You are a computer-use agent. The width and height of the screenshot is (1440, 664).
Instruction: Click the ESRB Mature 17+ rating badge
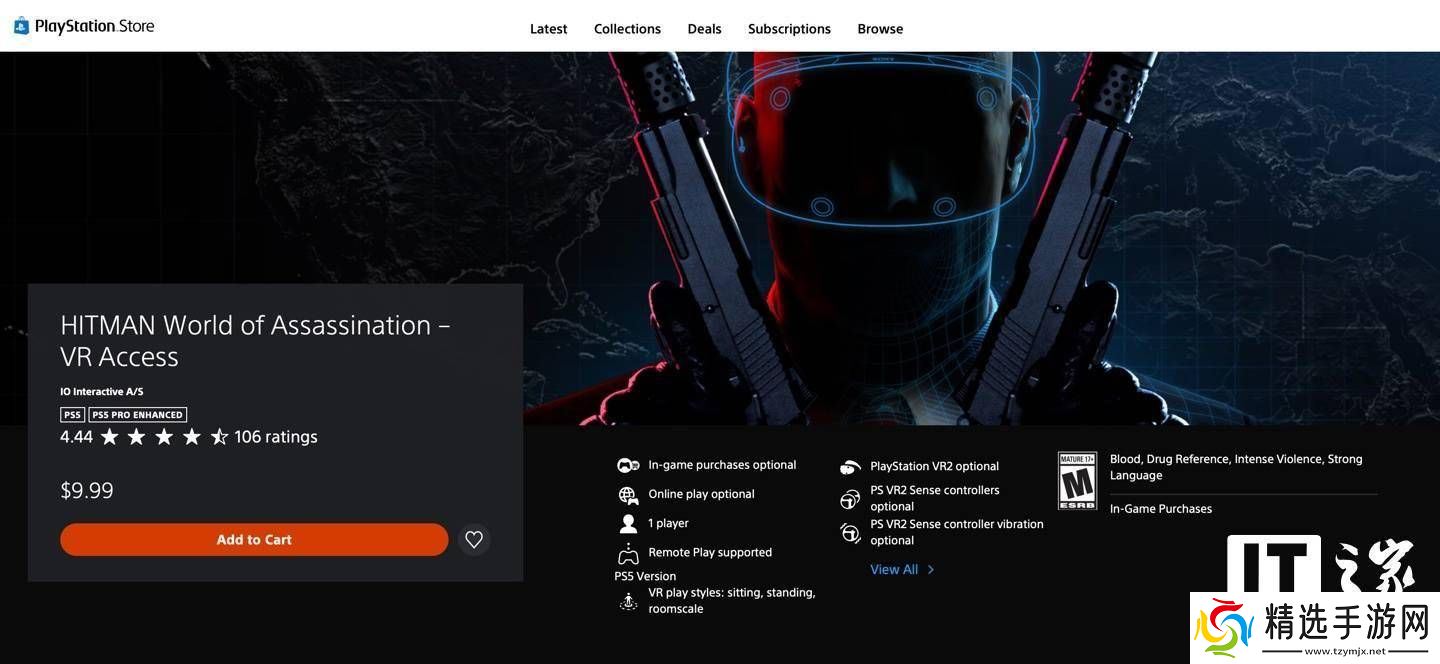click(1077, 481)
